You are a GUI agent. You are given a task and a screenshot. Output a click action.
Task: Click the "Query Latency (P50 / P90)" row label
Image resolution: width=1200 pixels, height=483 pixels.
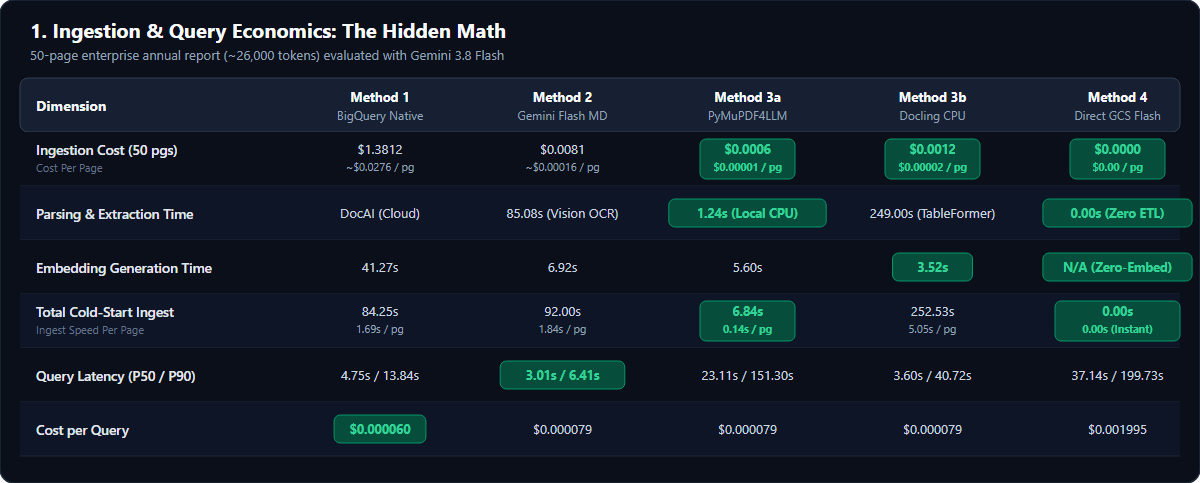[x=118, y=376]
